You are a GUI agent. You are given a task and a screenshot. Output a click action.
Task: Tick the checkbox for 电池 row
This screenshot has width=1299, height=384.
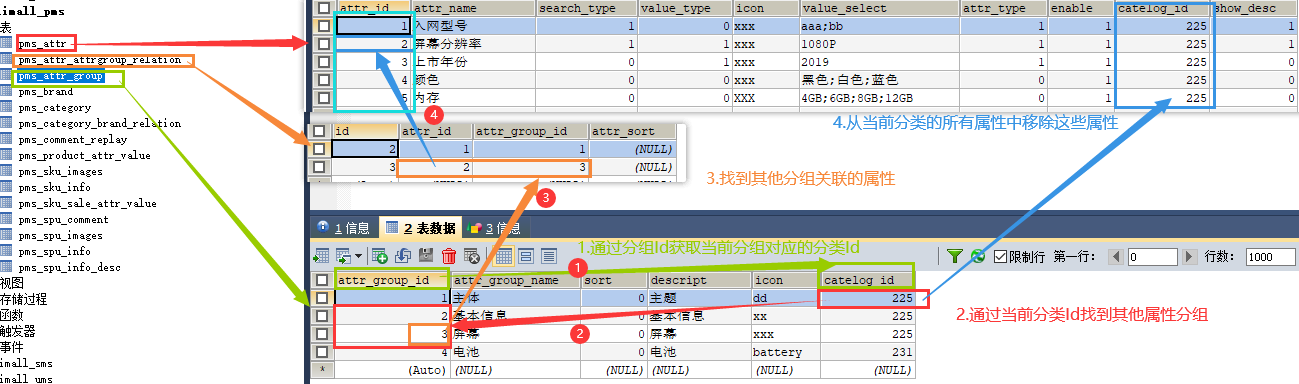click(x=321, y=352)
